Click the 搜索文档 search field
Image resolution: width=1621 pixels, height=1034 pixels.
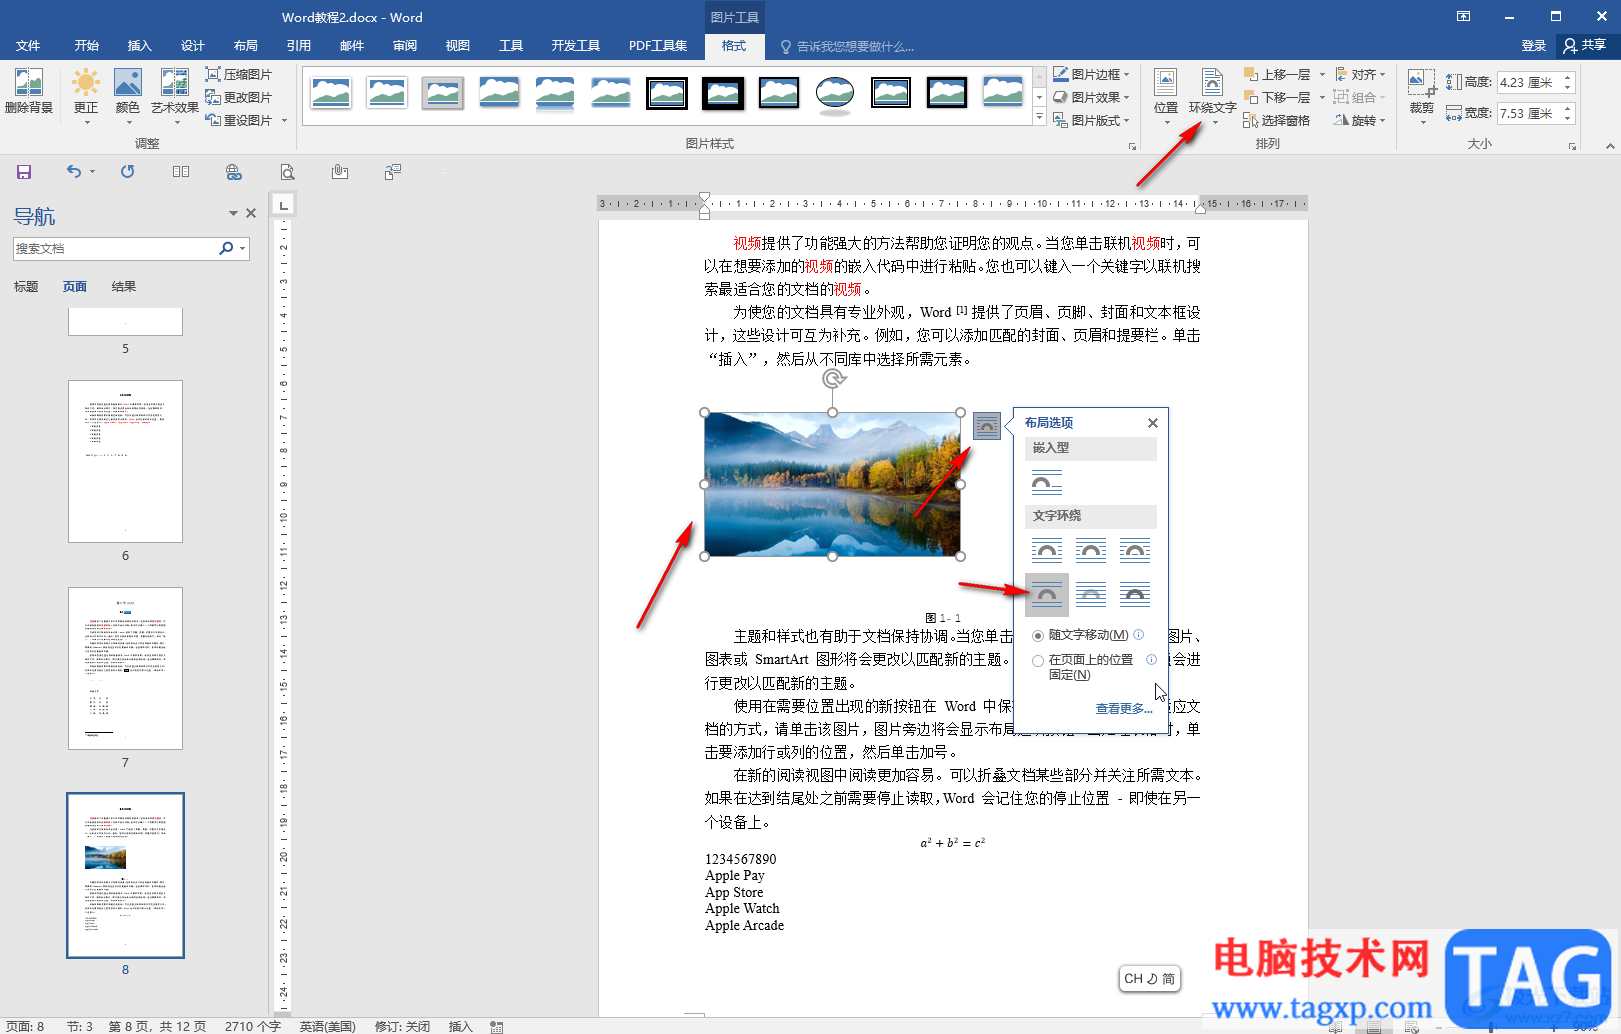pos(115,248)
